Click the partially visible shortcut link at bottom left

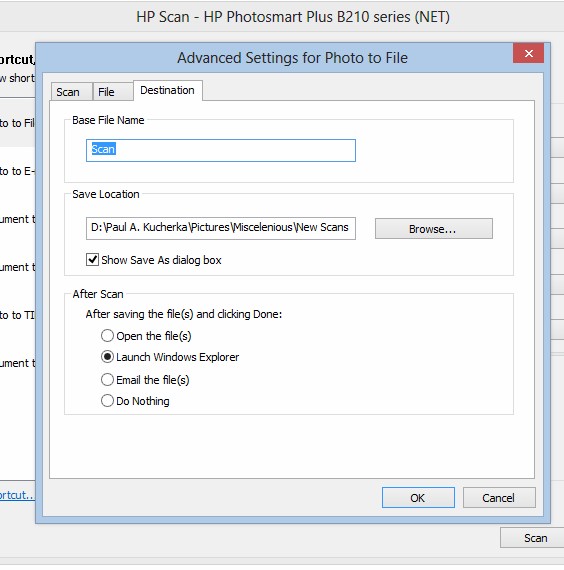point(17,495)
